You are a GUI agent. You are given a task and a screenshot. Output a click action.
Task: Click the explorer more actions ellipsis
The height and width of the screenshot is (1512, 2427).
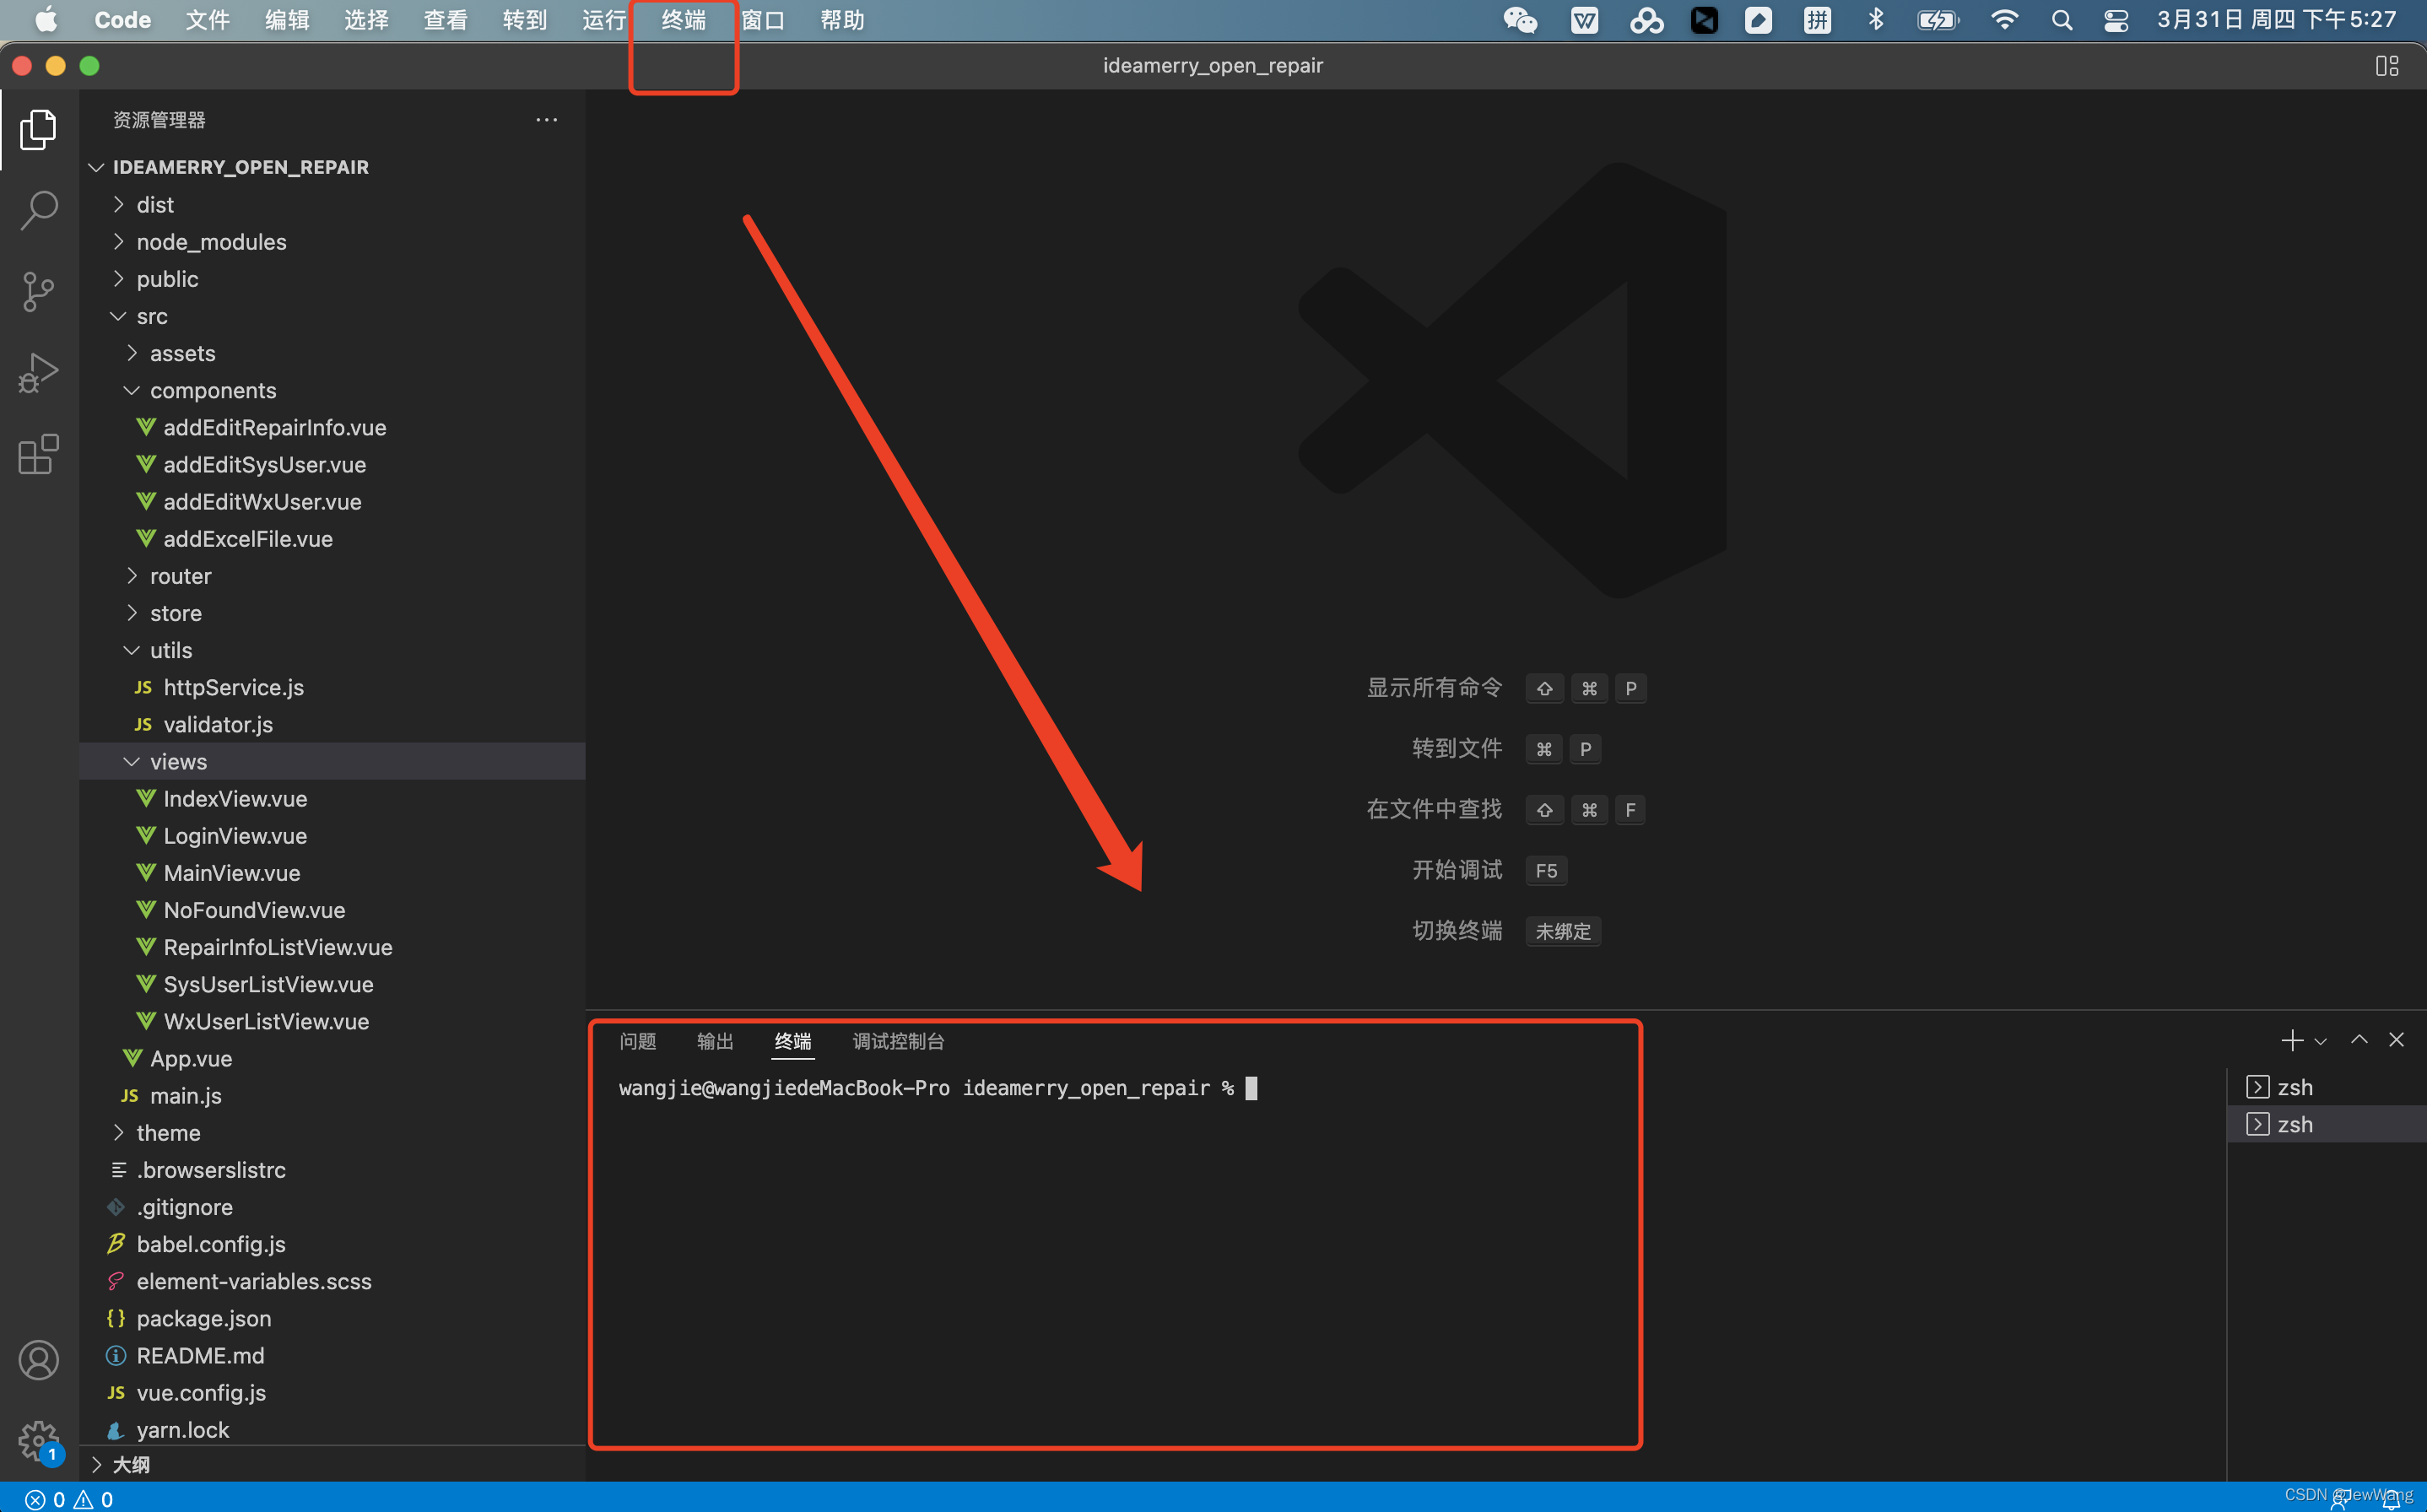(546, 120)
